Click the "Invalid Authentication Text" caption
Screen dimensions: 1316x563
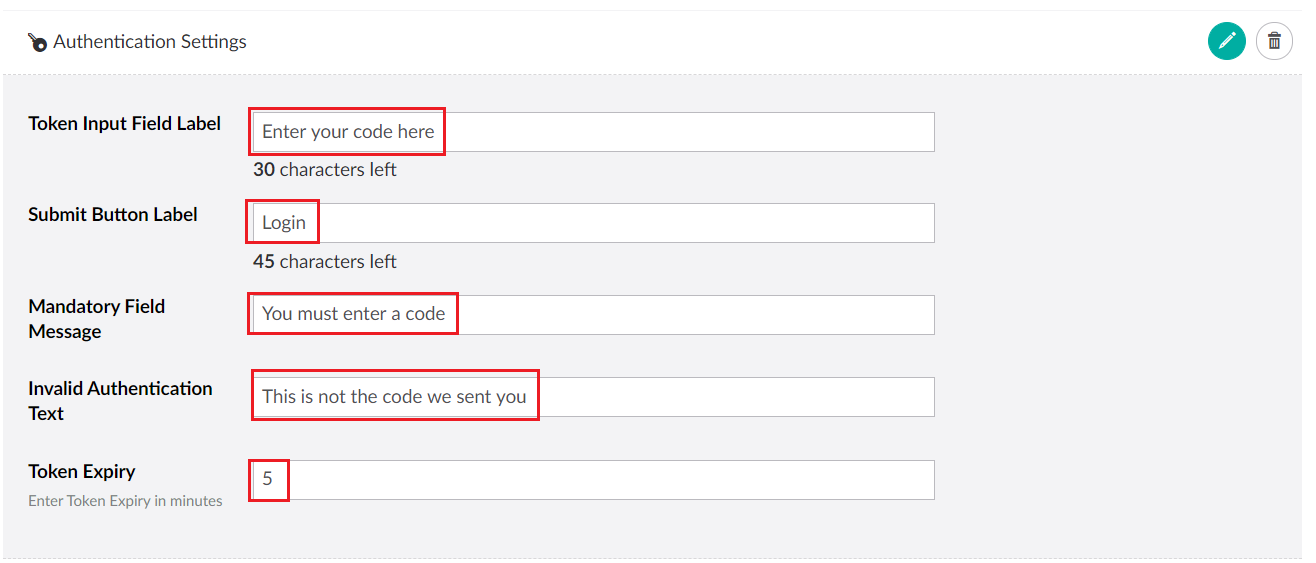point(120,400)
